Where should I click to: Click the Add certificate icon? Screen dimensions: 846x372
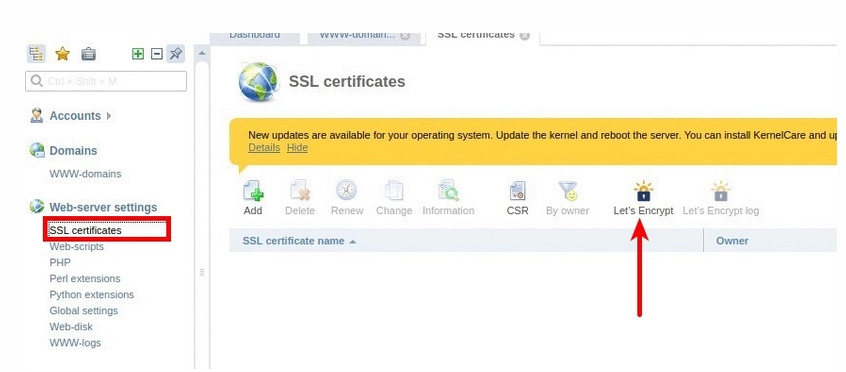coord(253,191)
